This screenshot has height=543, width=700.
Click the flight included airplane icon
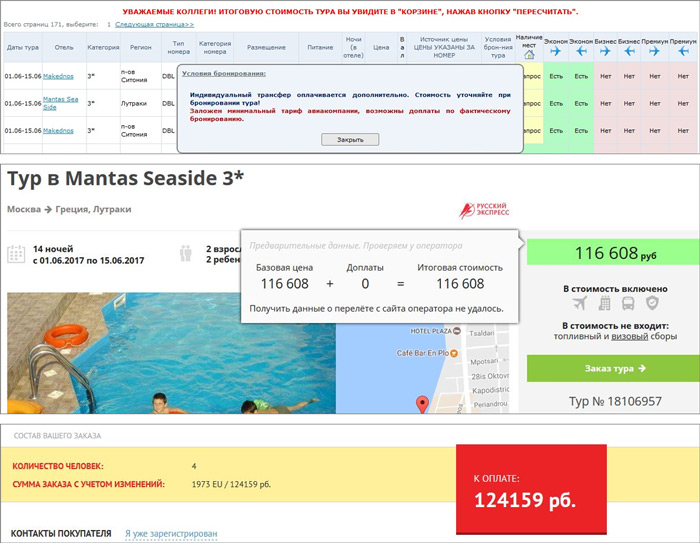[x=579, y=303]
